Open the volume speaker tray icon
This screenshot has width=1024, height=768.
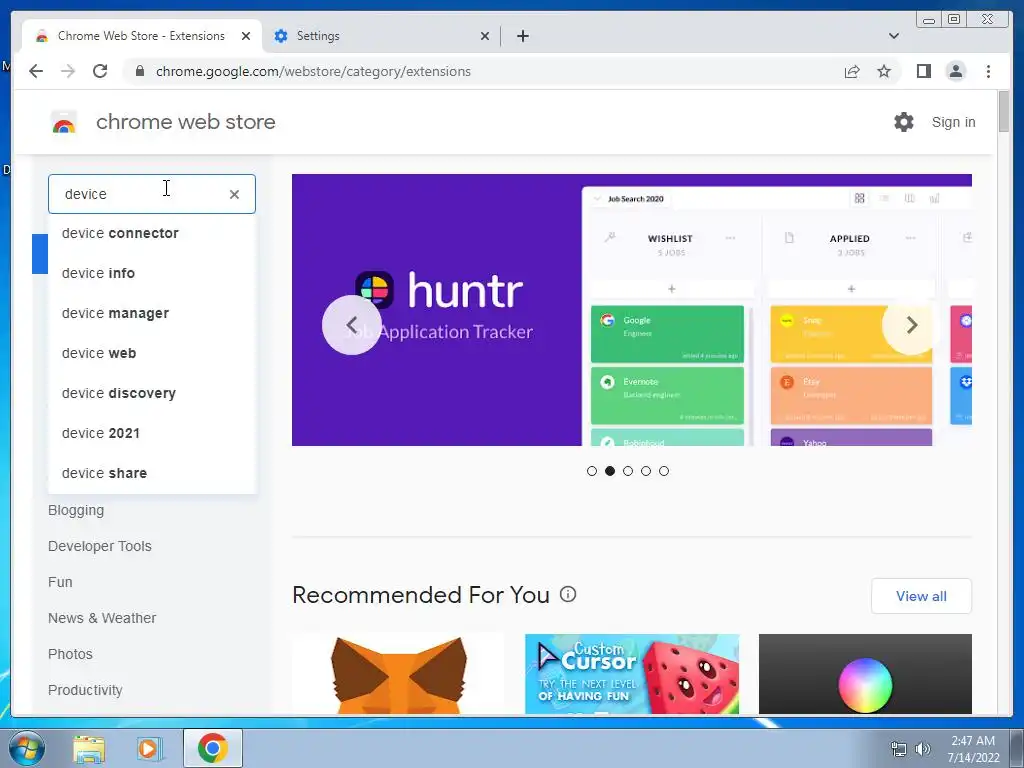(x=923, y=749)
